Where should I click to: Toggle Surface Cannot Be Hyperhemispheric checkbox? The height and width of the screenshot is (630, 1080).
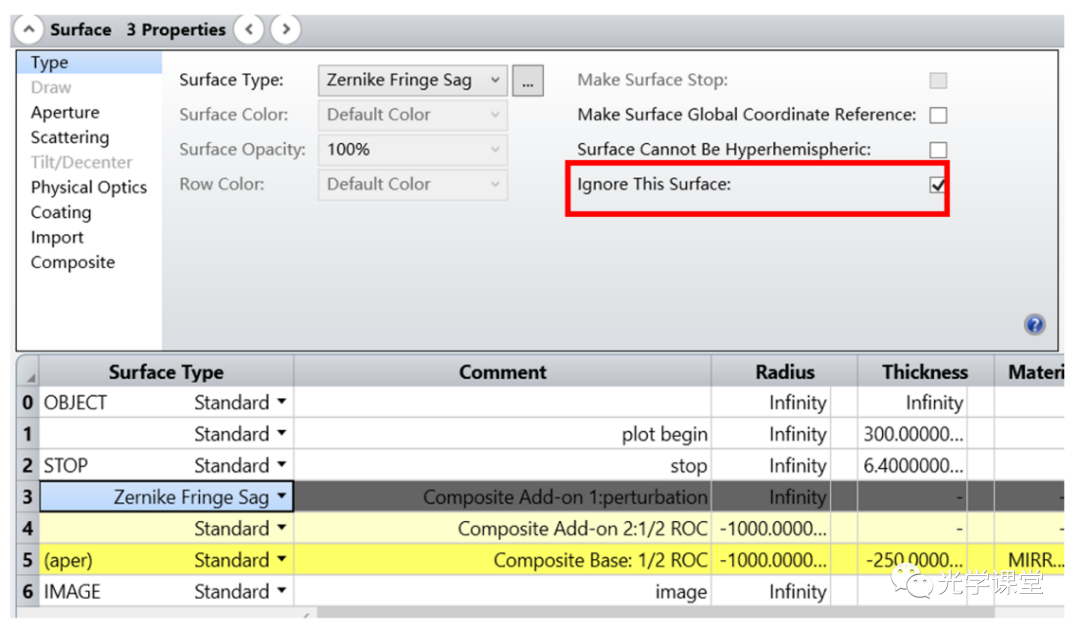click(x=938, y=149)
